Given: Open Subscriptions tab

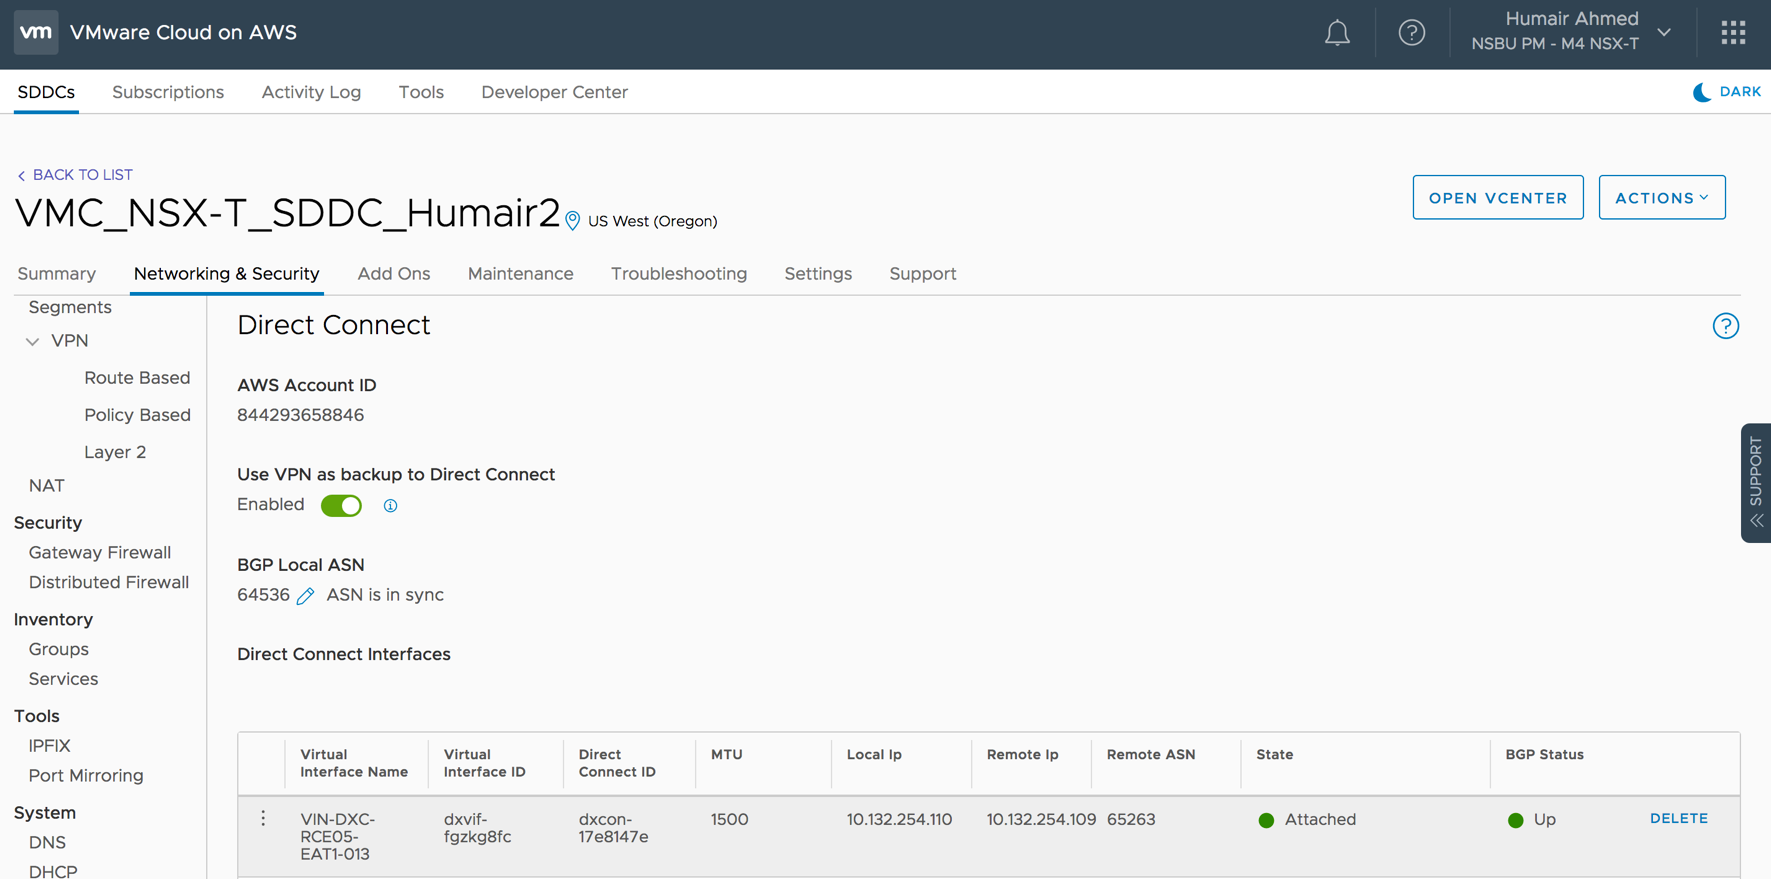Looking at the screenshot, I should 168,92.
